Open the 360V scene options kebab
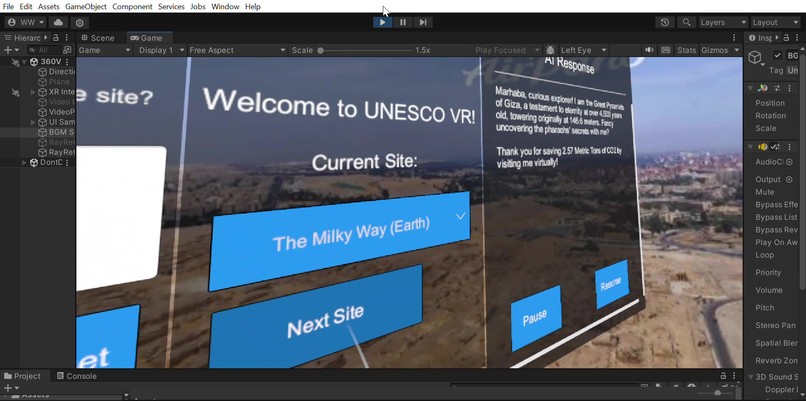Image resolution: width=806 pixels, height=401 pixels. (x=67, y=62)
